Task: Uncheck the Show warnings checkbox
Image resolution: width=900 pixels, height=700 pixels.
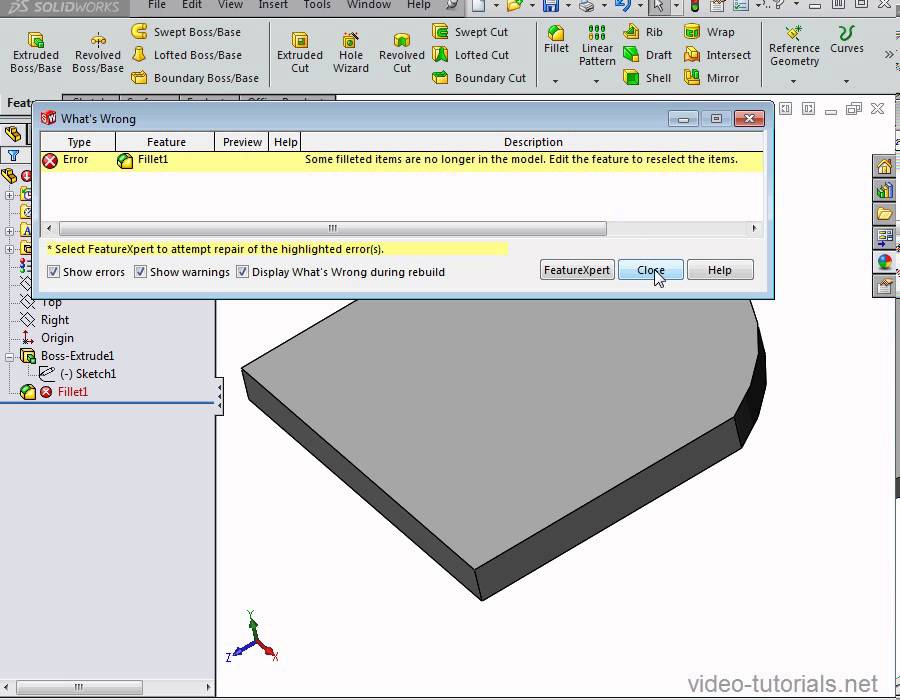Action: [x=140, y=271]
